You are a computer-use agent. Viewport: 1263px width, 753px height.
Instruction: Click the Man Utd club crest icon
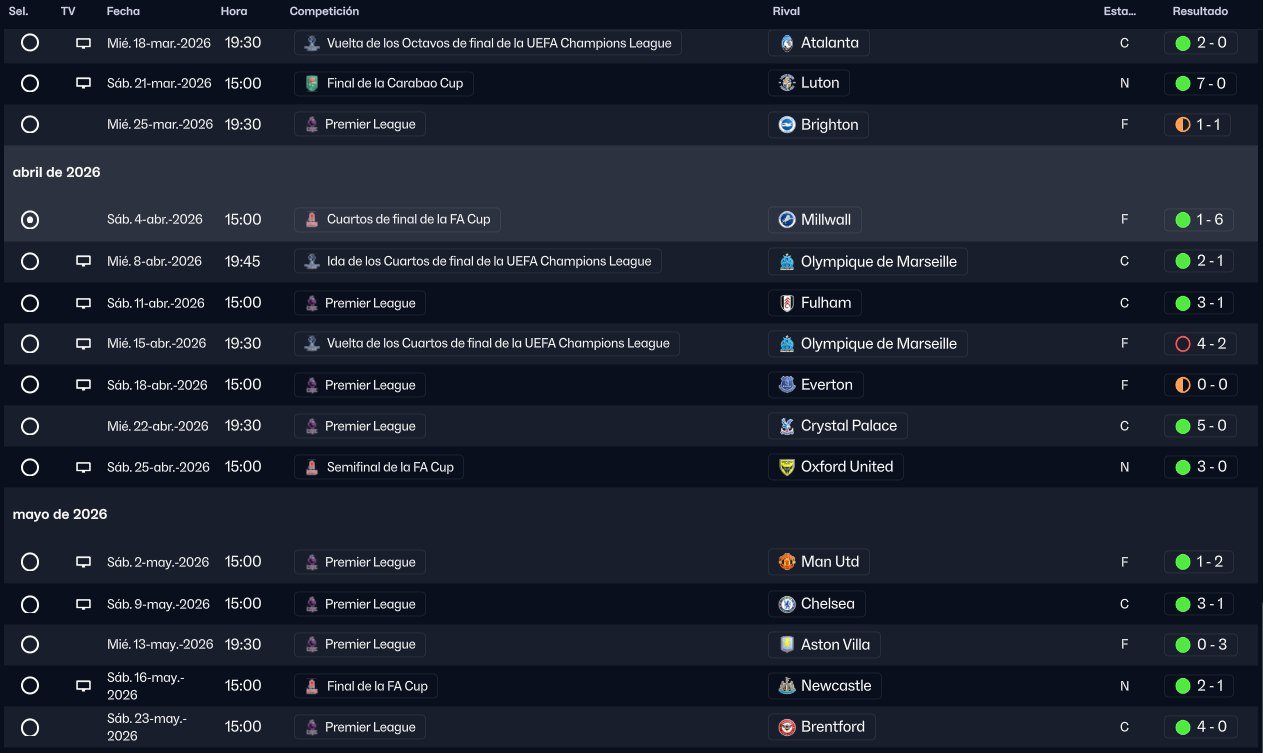[x=787, y=562]
